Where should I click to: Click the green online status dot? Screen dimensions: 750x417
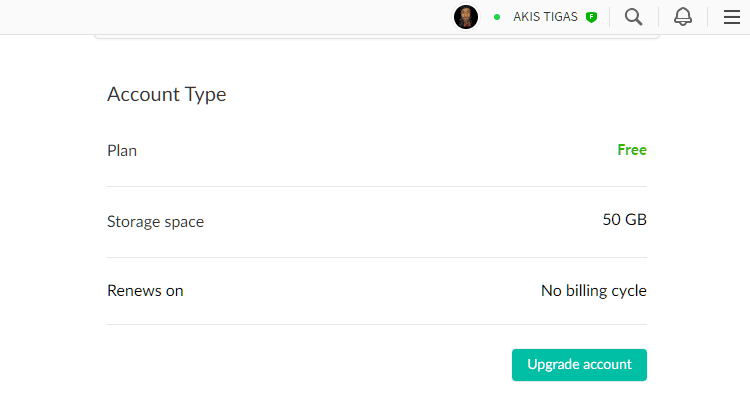[497, 17]
